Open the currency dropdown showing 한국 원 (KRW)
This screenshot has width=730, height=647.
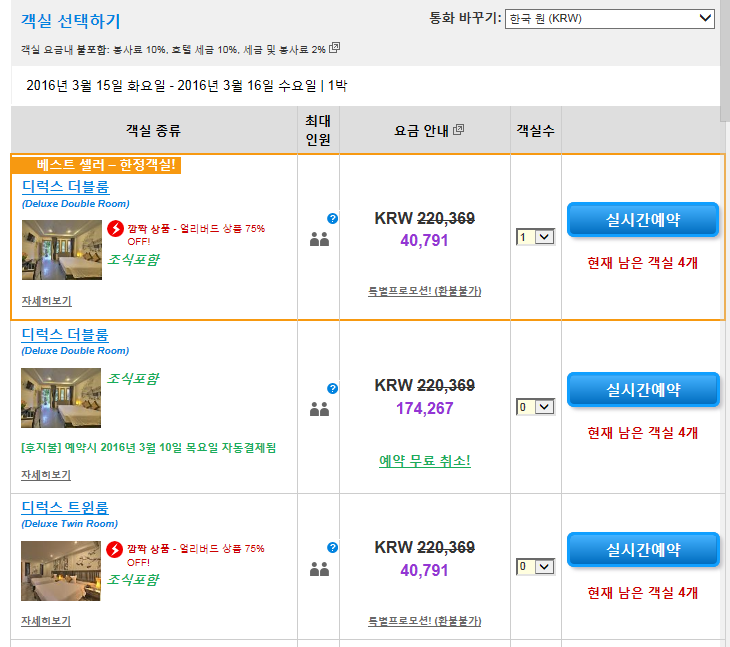click(x=609, y=19)
